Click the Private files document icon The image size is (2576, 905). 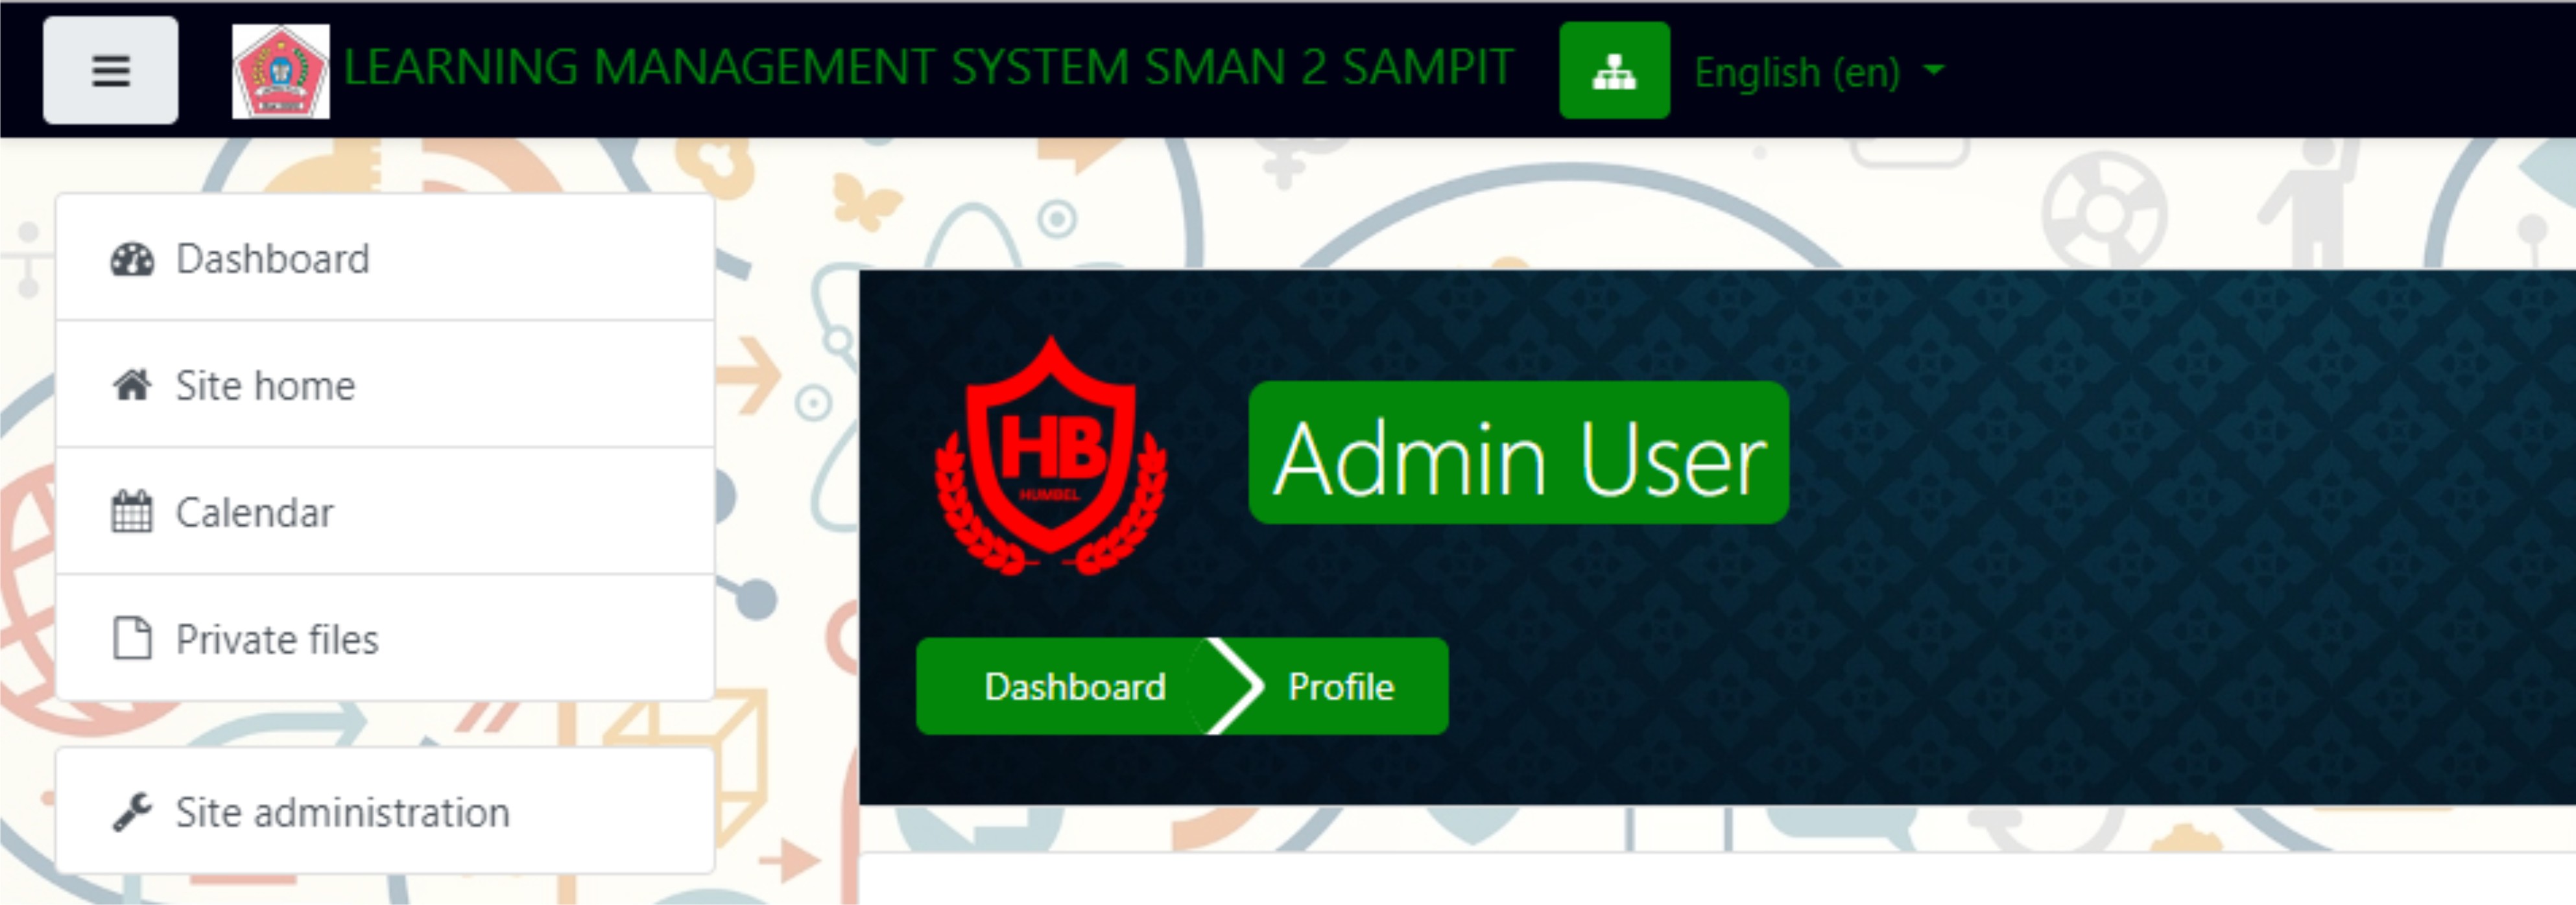pos(132,639)
